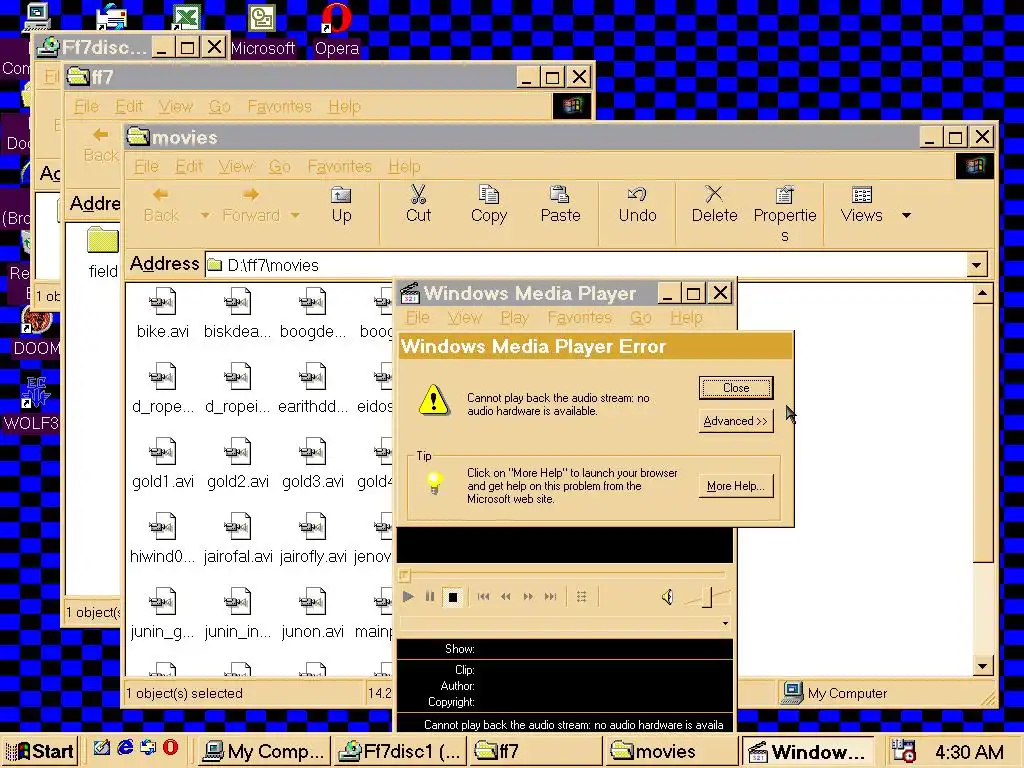This screenshot has width=1024, height=768.
Task: Select the hiwind0 video file
Action: click(163, 539)
